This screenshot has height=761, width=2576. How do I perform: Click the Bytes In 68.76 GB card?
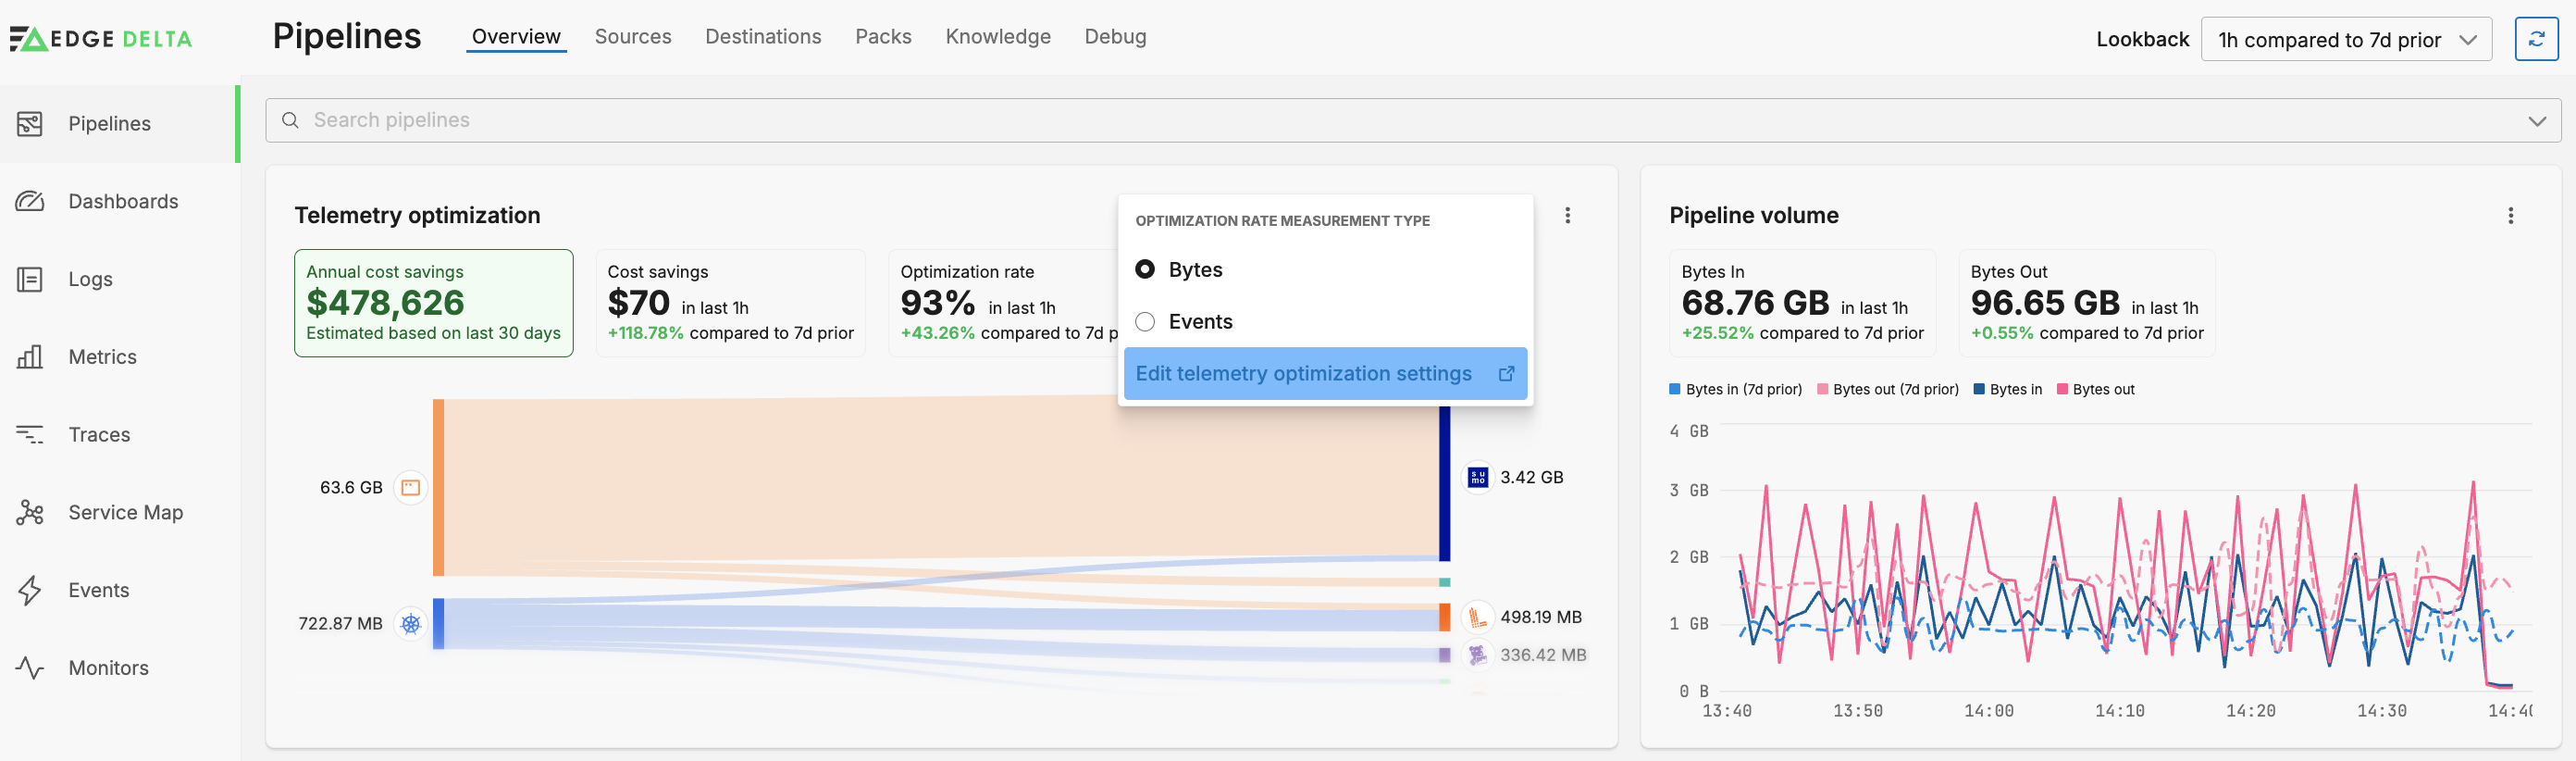click(x=1802, y=303)
